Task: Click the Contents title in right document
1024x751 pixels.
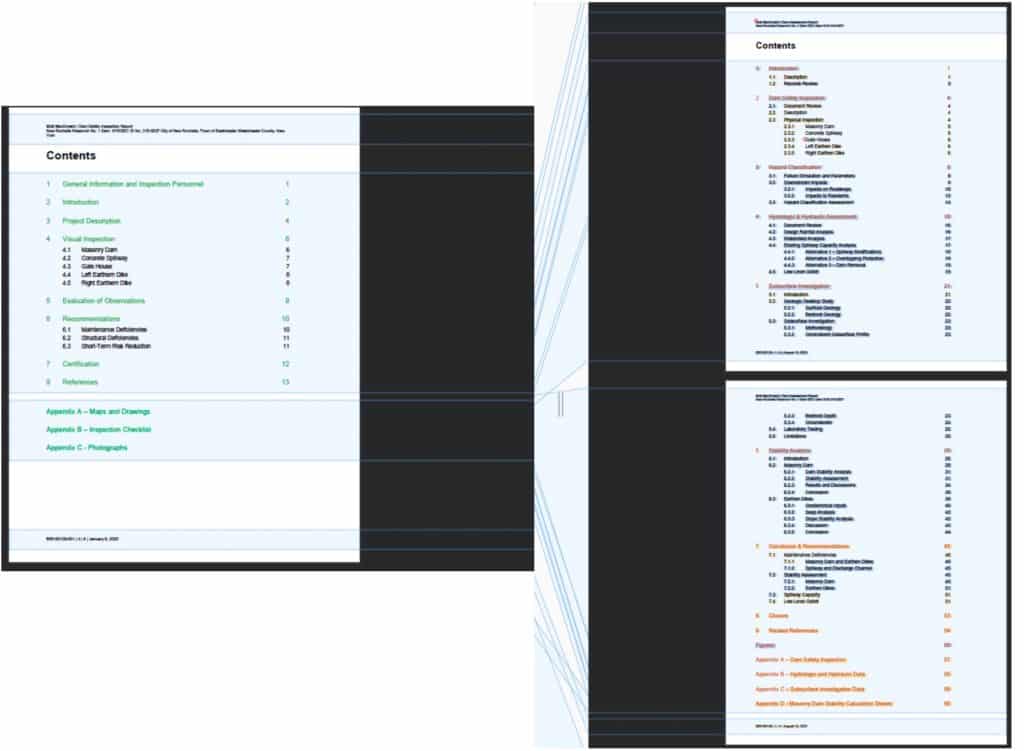Action: 776,46
